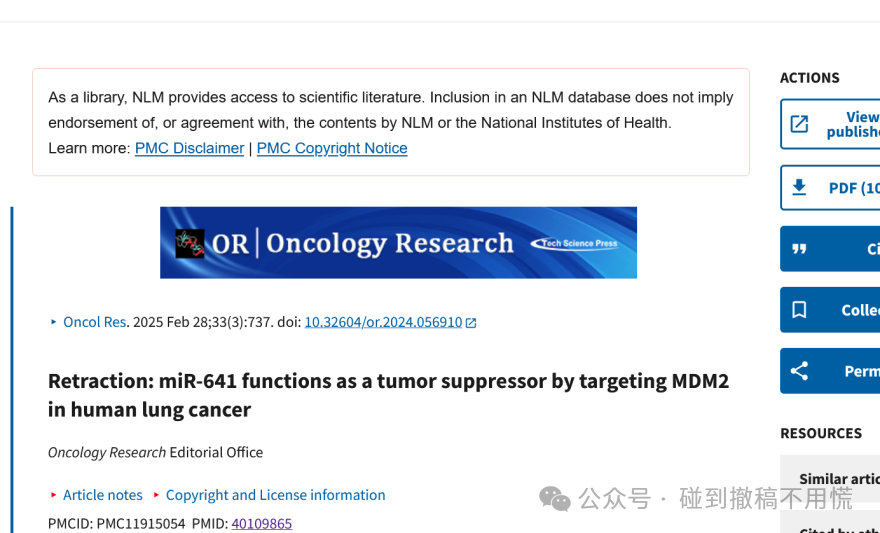Viewport: 880px width, 533px height.
Task: Open PMID 40109865 link
Action: pos(262,523)
